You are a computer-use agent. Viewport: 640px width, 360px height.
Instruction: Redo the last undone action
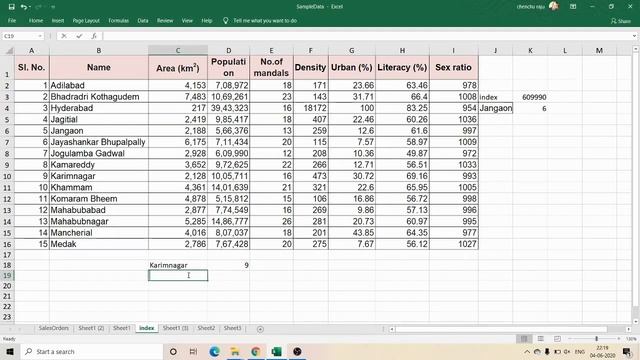click(38, 7)
